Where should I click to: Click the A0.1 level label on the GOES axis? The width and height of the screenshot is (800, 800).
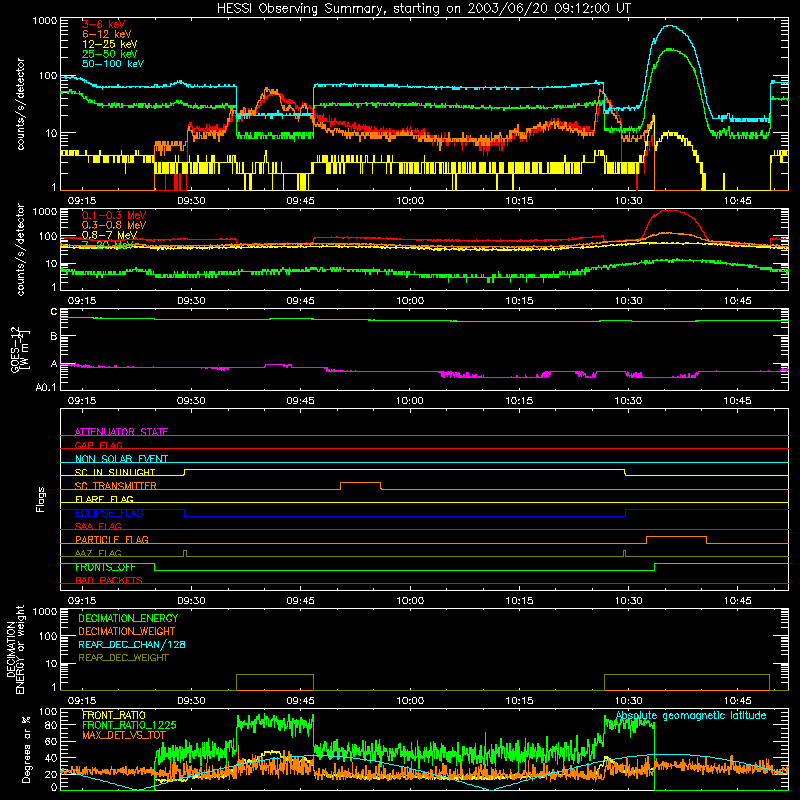(46, 387)
